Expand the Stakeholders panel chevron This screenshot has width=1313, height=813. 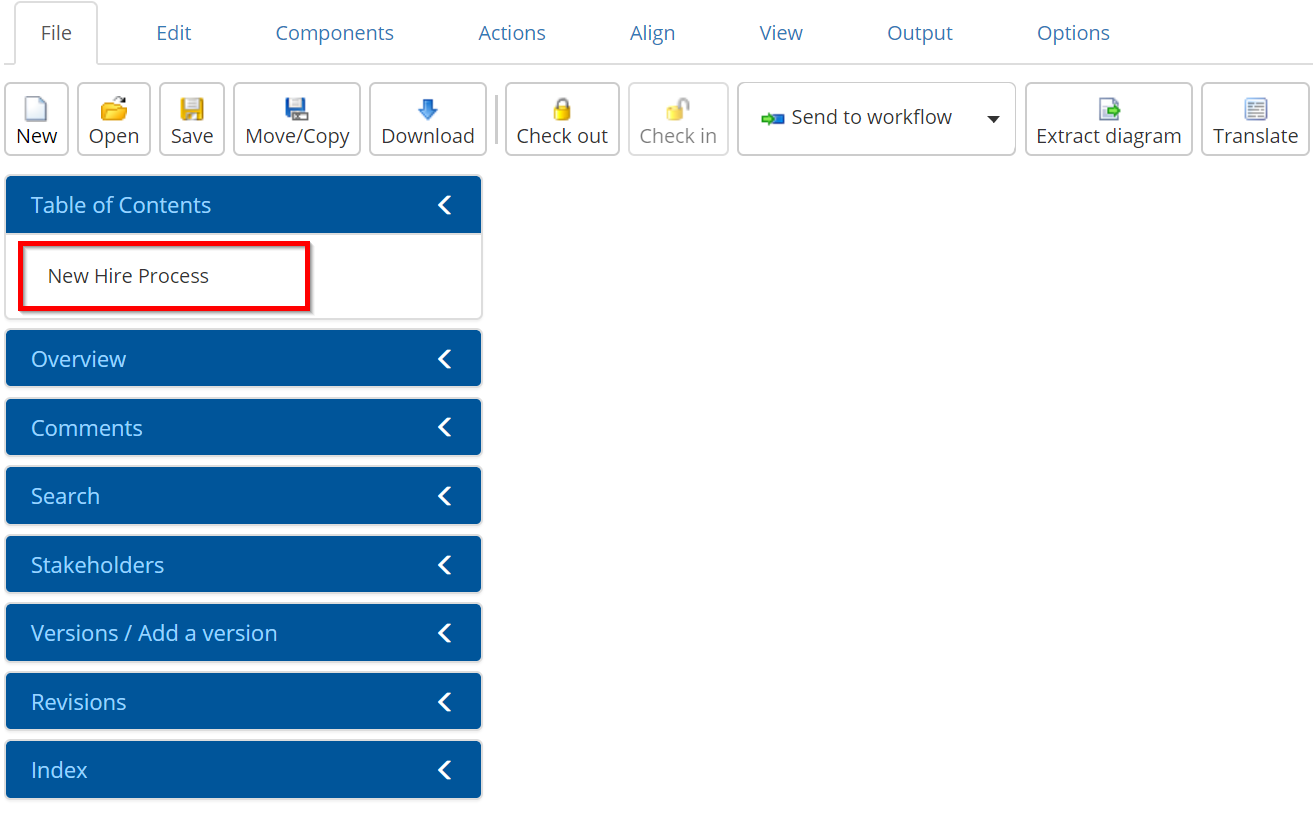tap(445, 565)
